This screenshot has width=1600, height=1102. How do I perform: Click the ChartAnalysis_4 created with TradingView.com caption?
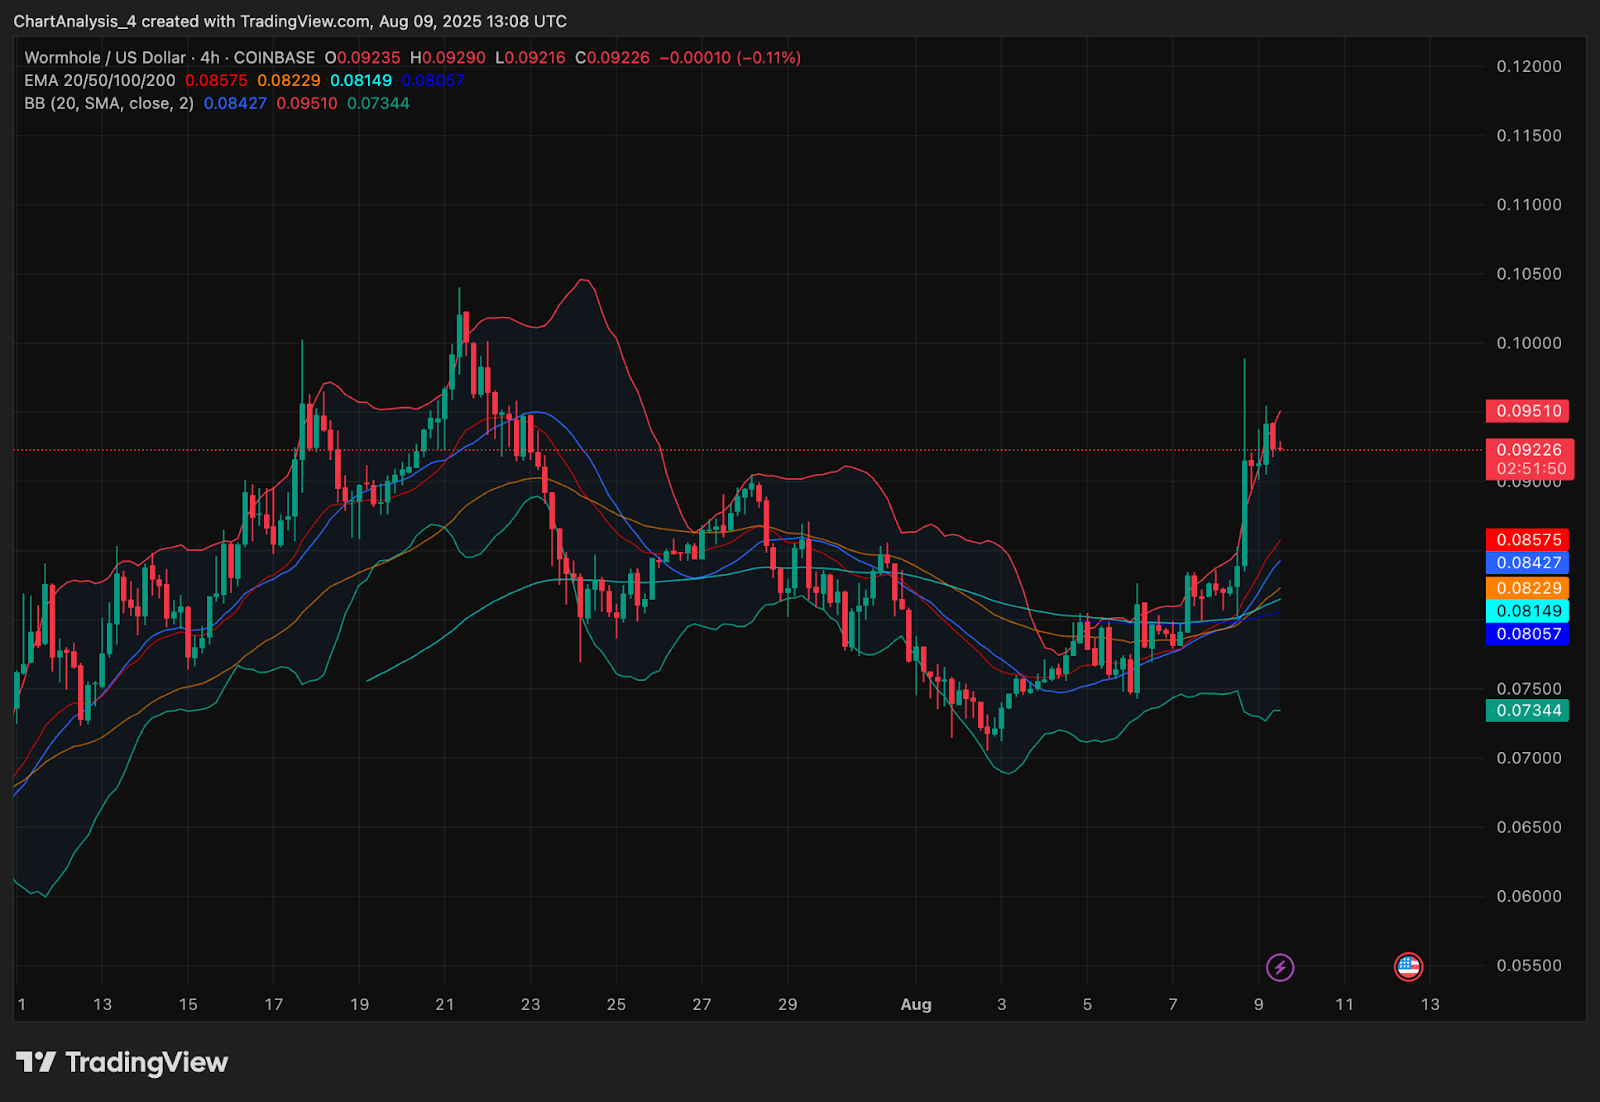point(290,21)
